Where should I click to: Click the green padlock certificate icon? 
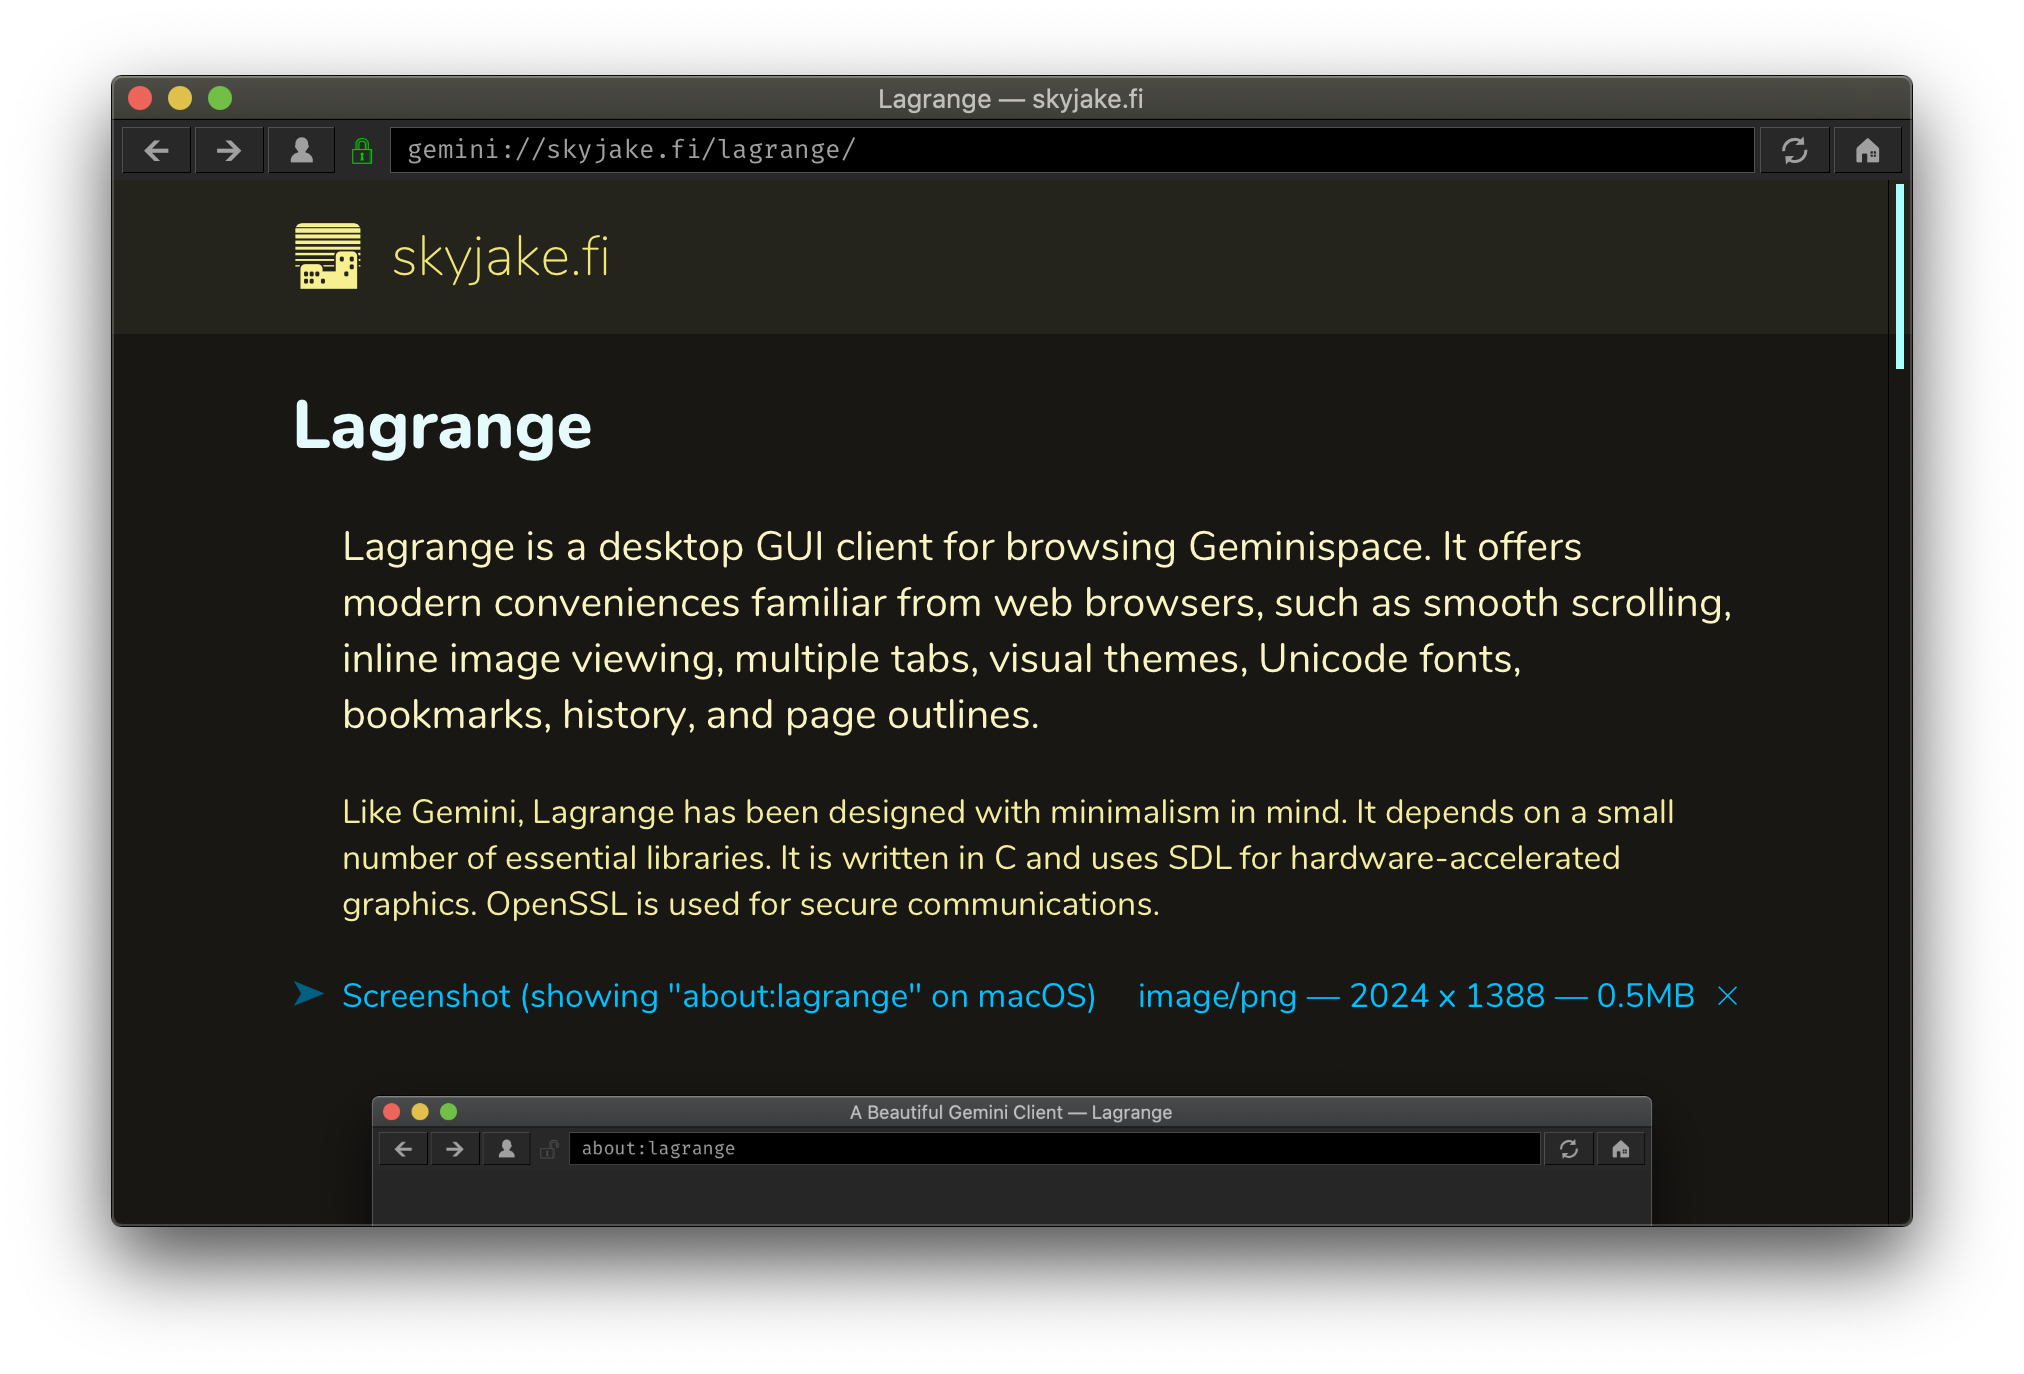pyautogui.click(x=362, y=151)
